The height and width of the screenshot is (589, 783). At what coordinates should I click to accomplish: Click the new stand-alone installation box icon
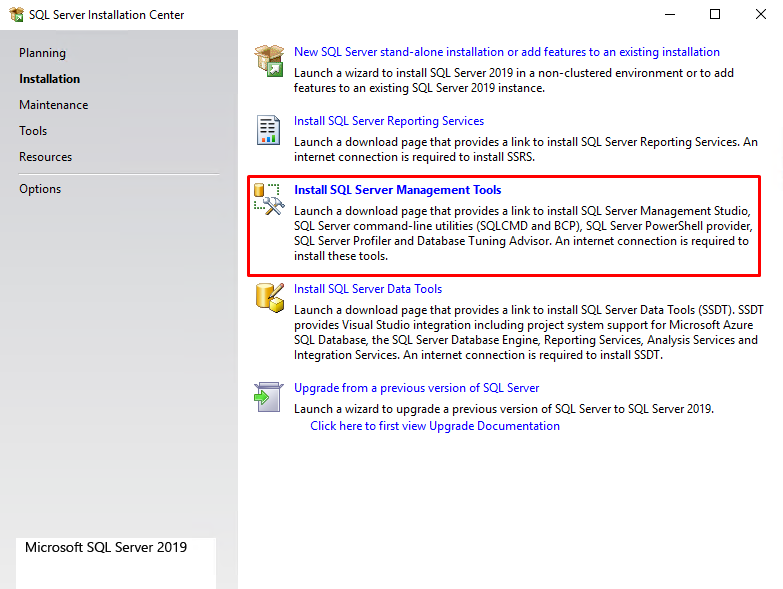269,60
